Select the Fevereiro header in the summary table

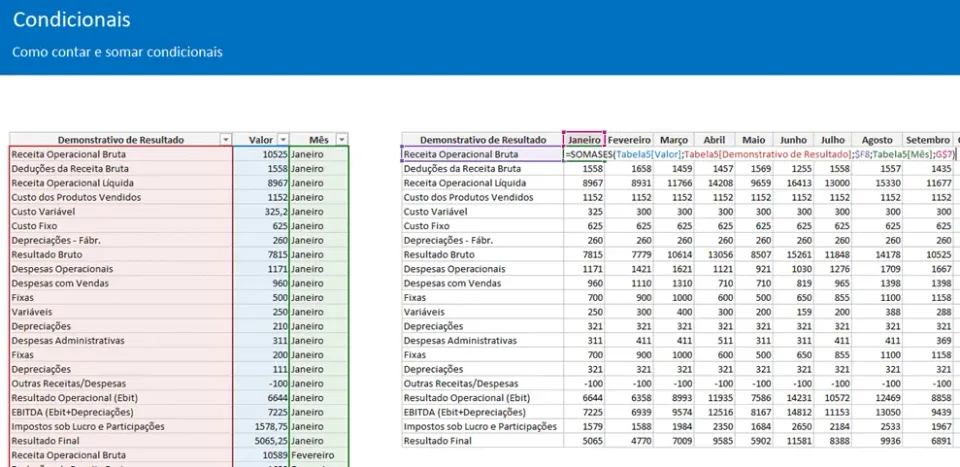629,140
